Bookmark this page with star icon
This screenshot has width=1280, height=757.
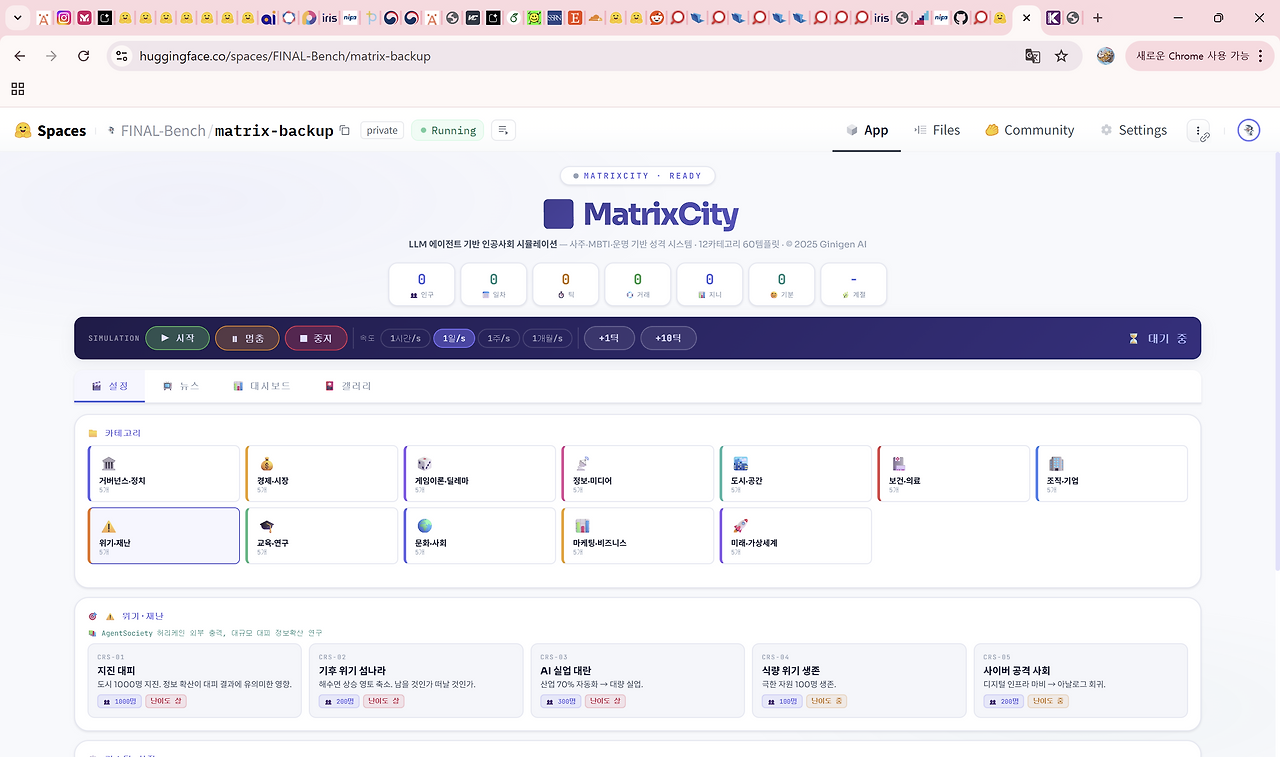(1062, 56)
